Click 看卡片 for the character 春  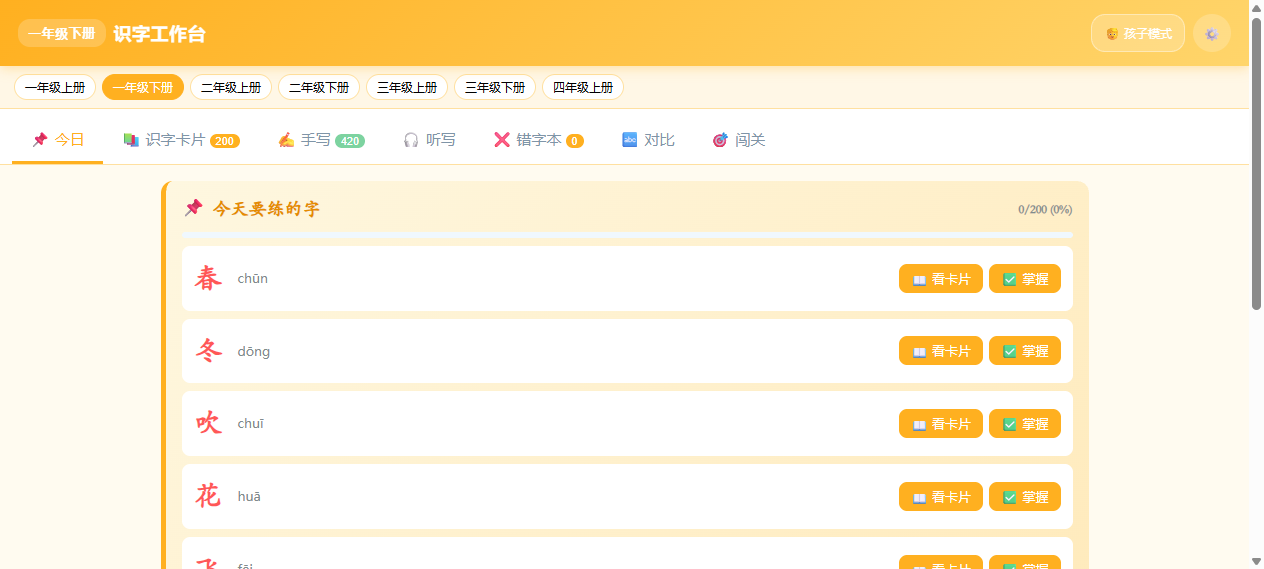point(941,279)
